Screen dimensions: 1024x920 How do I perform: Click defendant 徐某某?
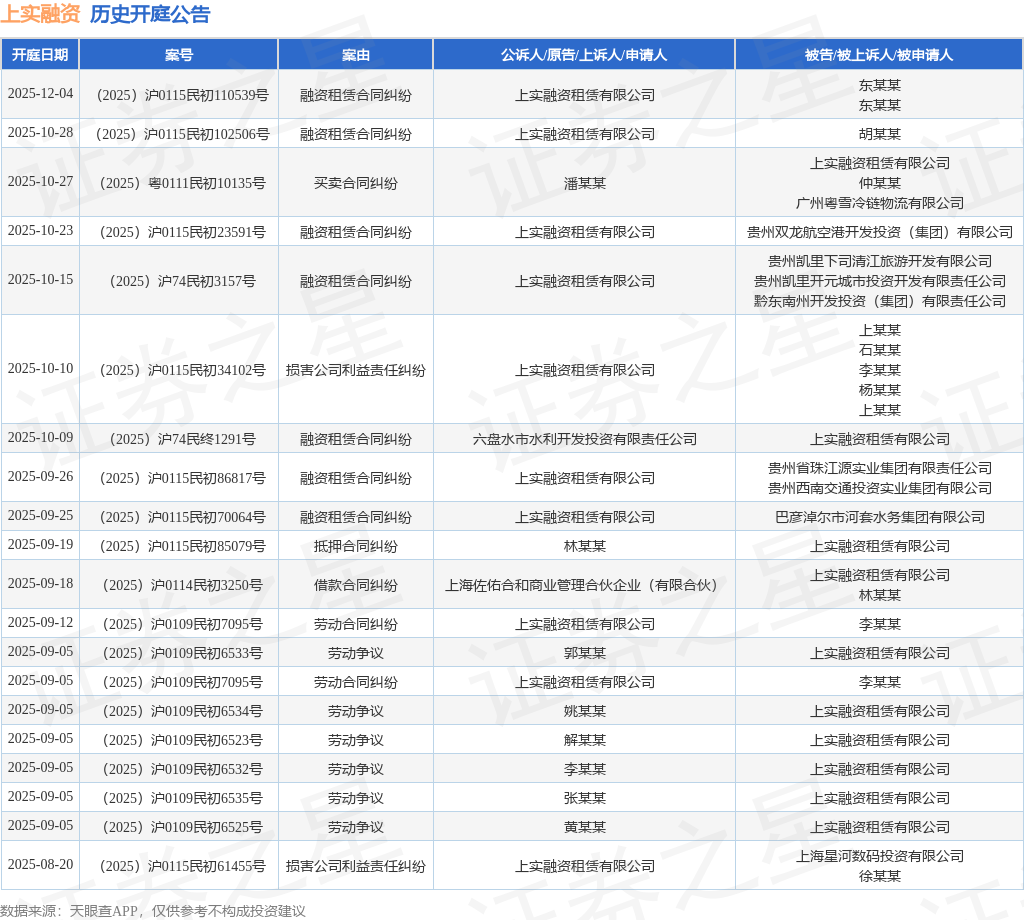pos(880,877)
